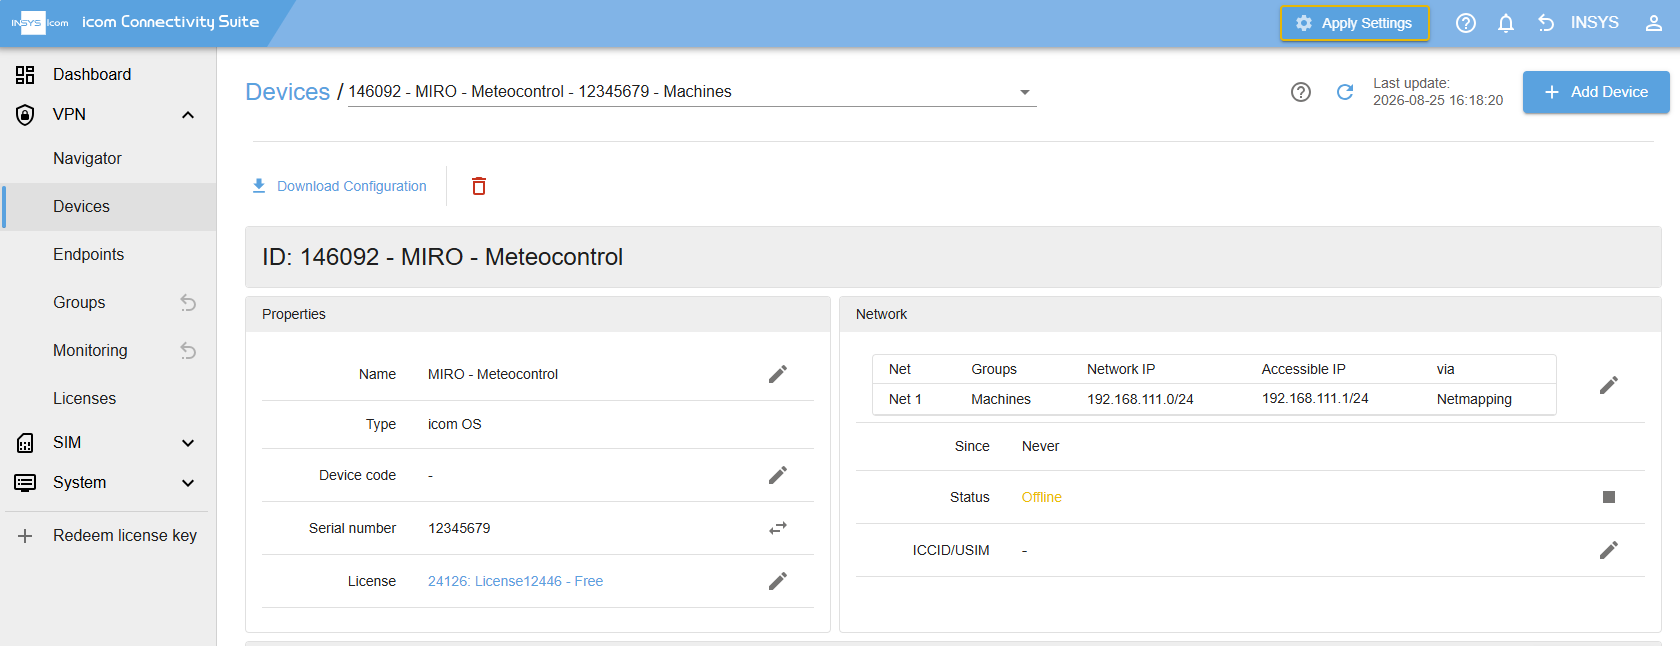Viewport: 1680px width, 646px height.
Task: Click the MIRO - Meteocontrol name value
Action: click(493, 374)
